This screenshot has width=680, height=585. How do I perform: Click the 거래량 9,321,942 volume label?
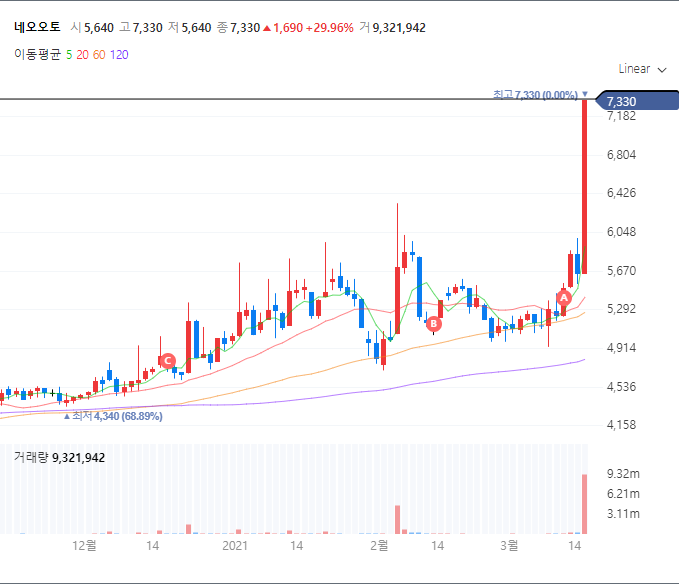pos(59,458)
